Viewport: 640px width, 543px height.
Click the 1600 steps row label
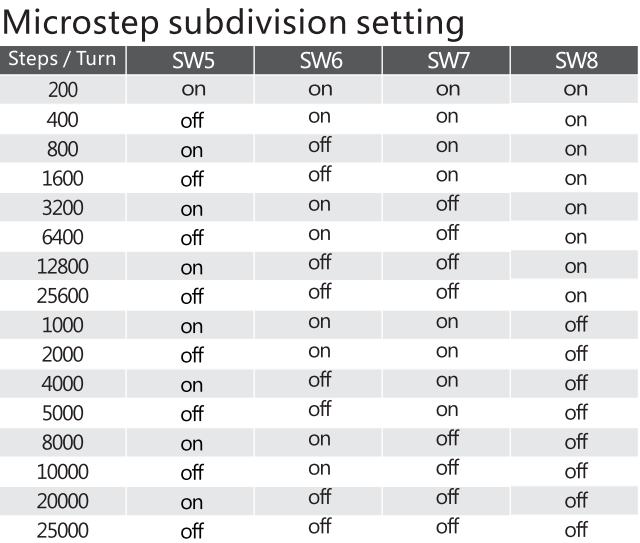[x=63, y=179]
